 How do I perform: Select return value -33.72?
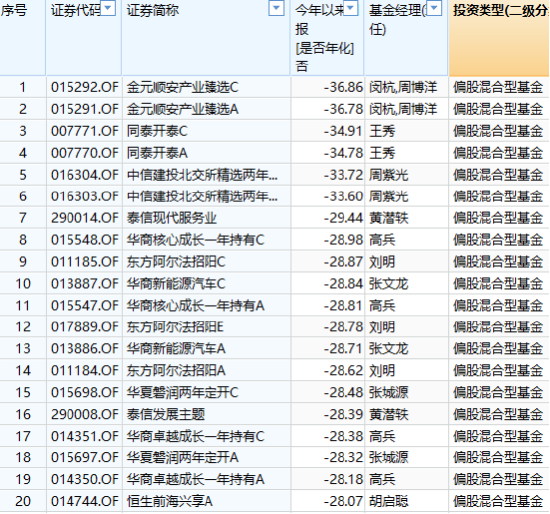coord(343,175)
